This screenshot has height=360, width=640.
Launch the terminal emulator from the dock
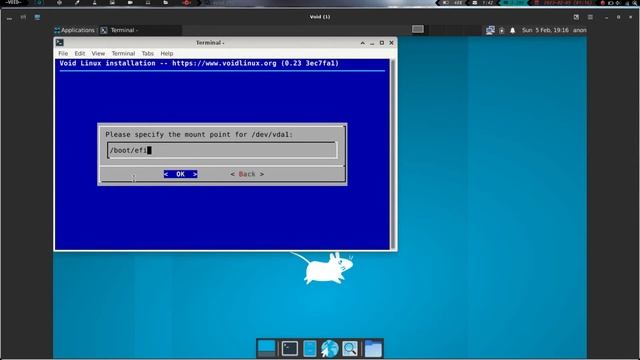[x=290, y=349]
